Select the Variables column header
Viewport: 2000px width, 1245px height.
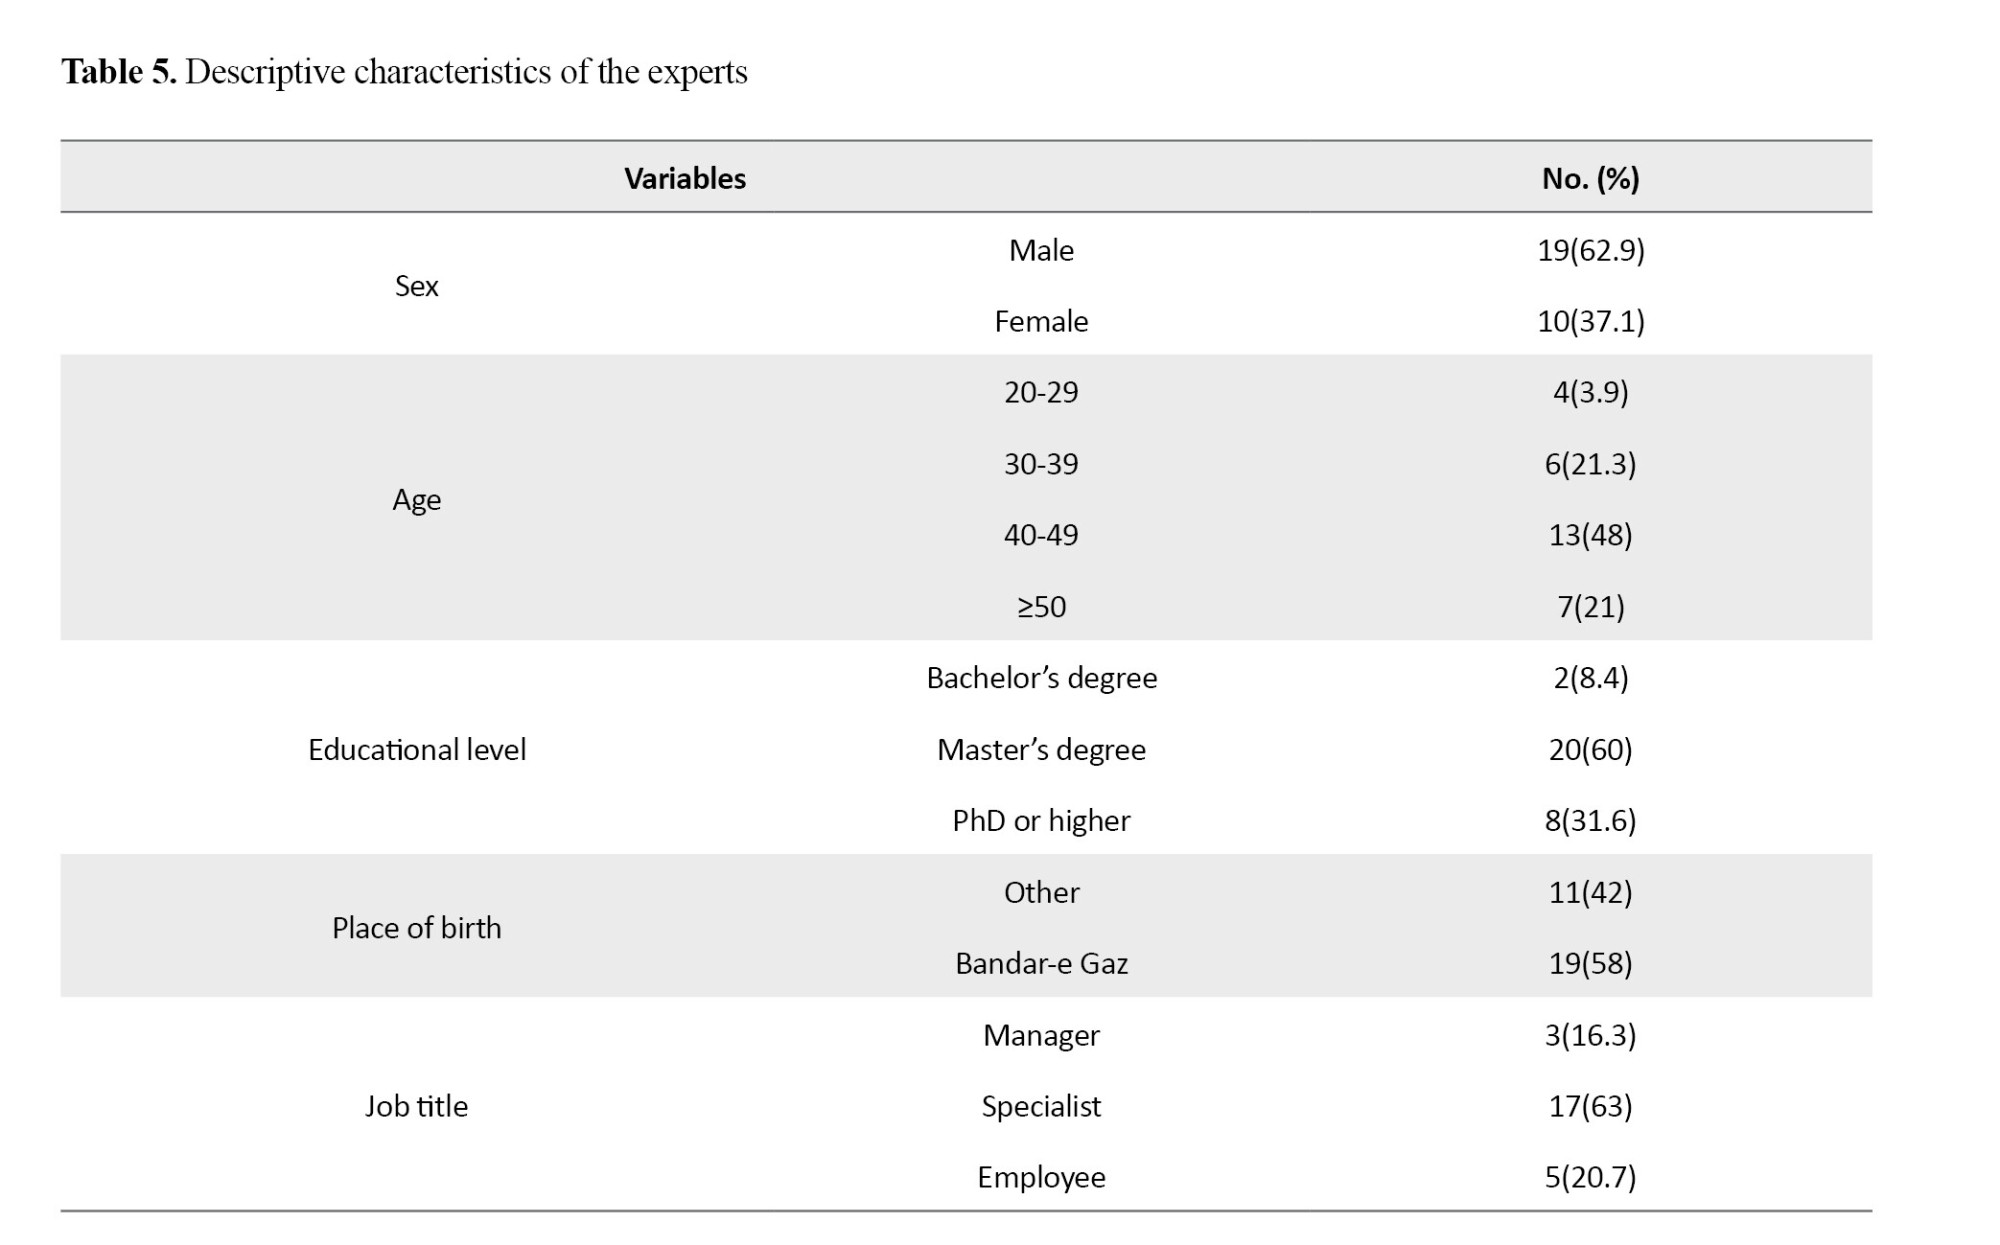(x=685, y=178)
